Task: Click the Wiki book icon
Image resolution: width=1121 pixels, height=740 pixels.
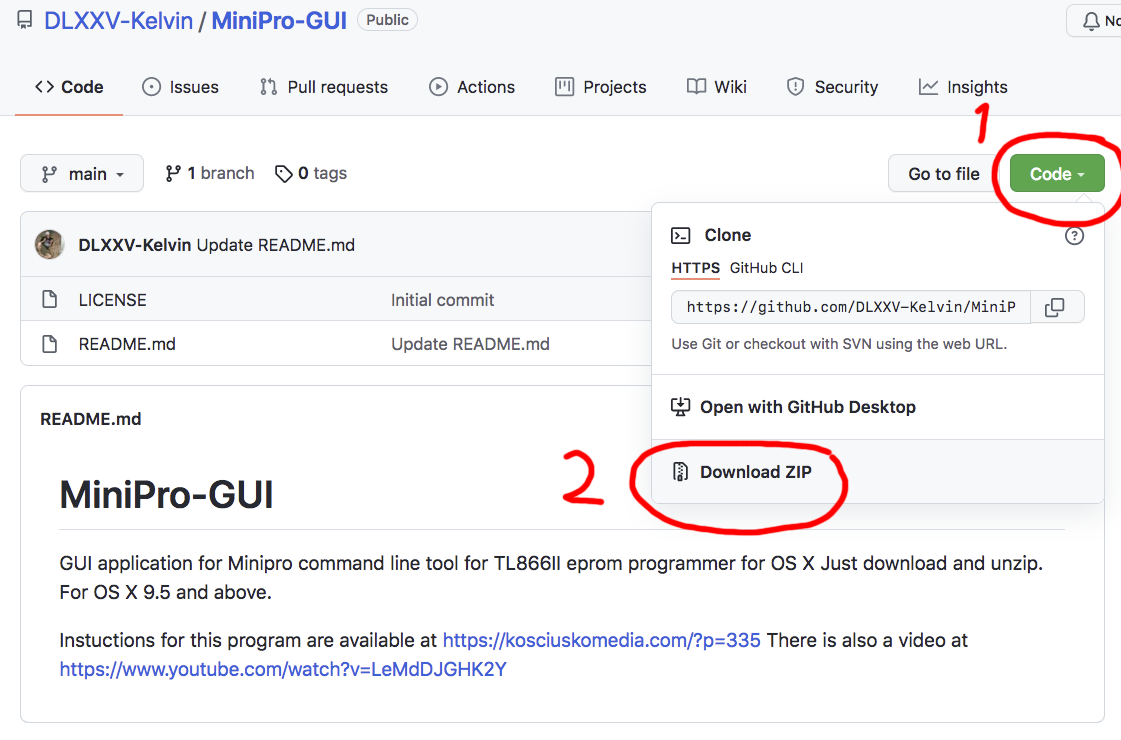Action: pyautogui.click(x=696, y=87)
